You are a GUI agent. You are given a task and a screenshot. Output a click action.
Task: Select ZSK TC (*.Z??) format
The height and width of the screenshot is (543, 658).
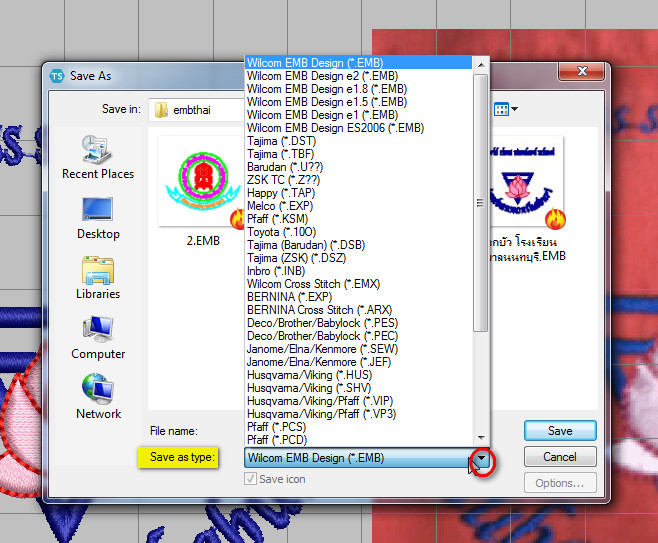(x=359, y=180)
